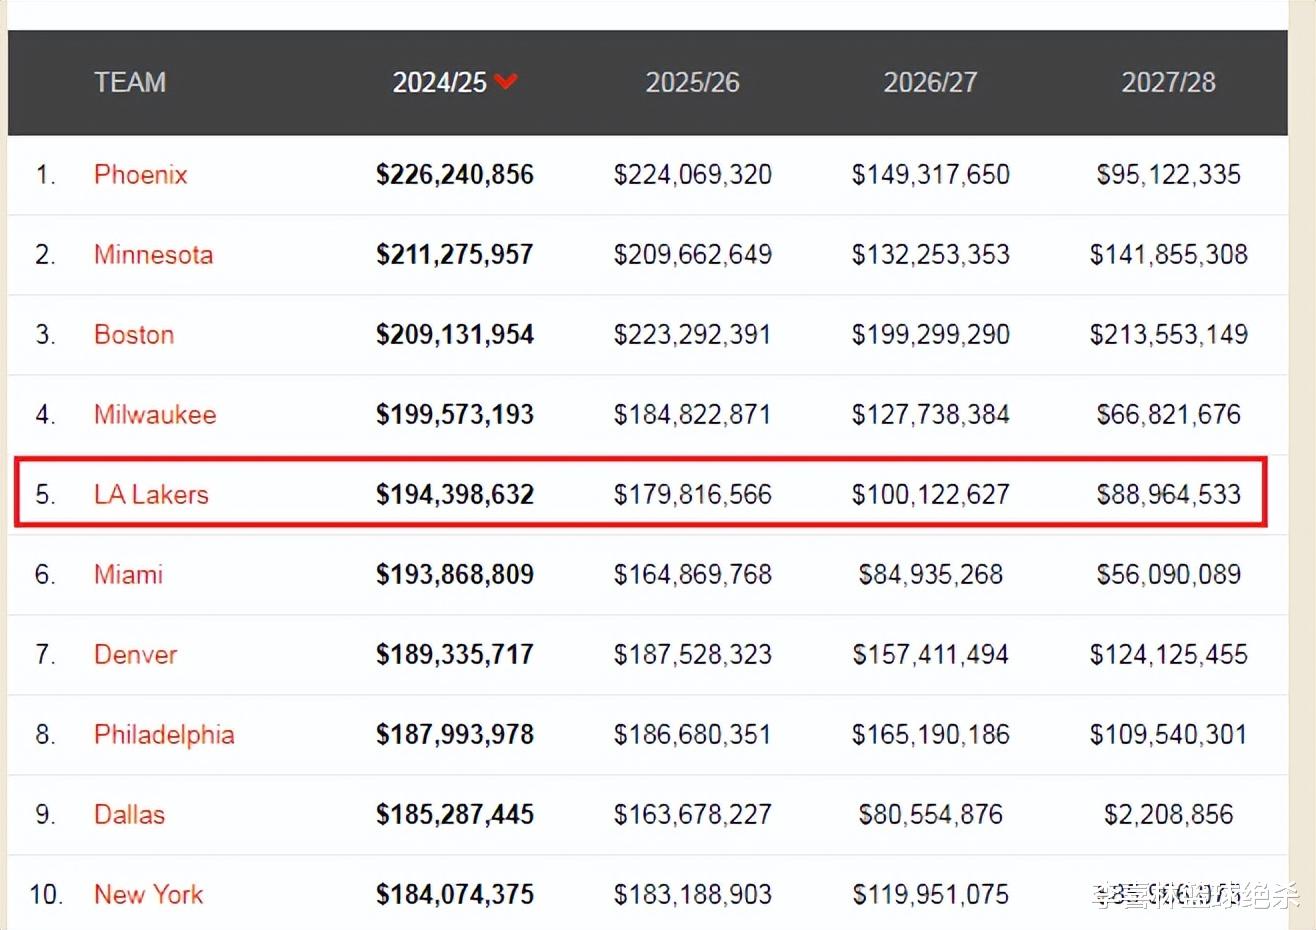Sort by the TEAM column header
The image size is (1316, 930).
click(130, 82)
